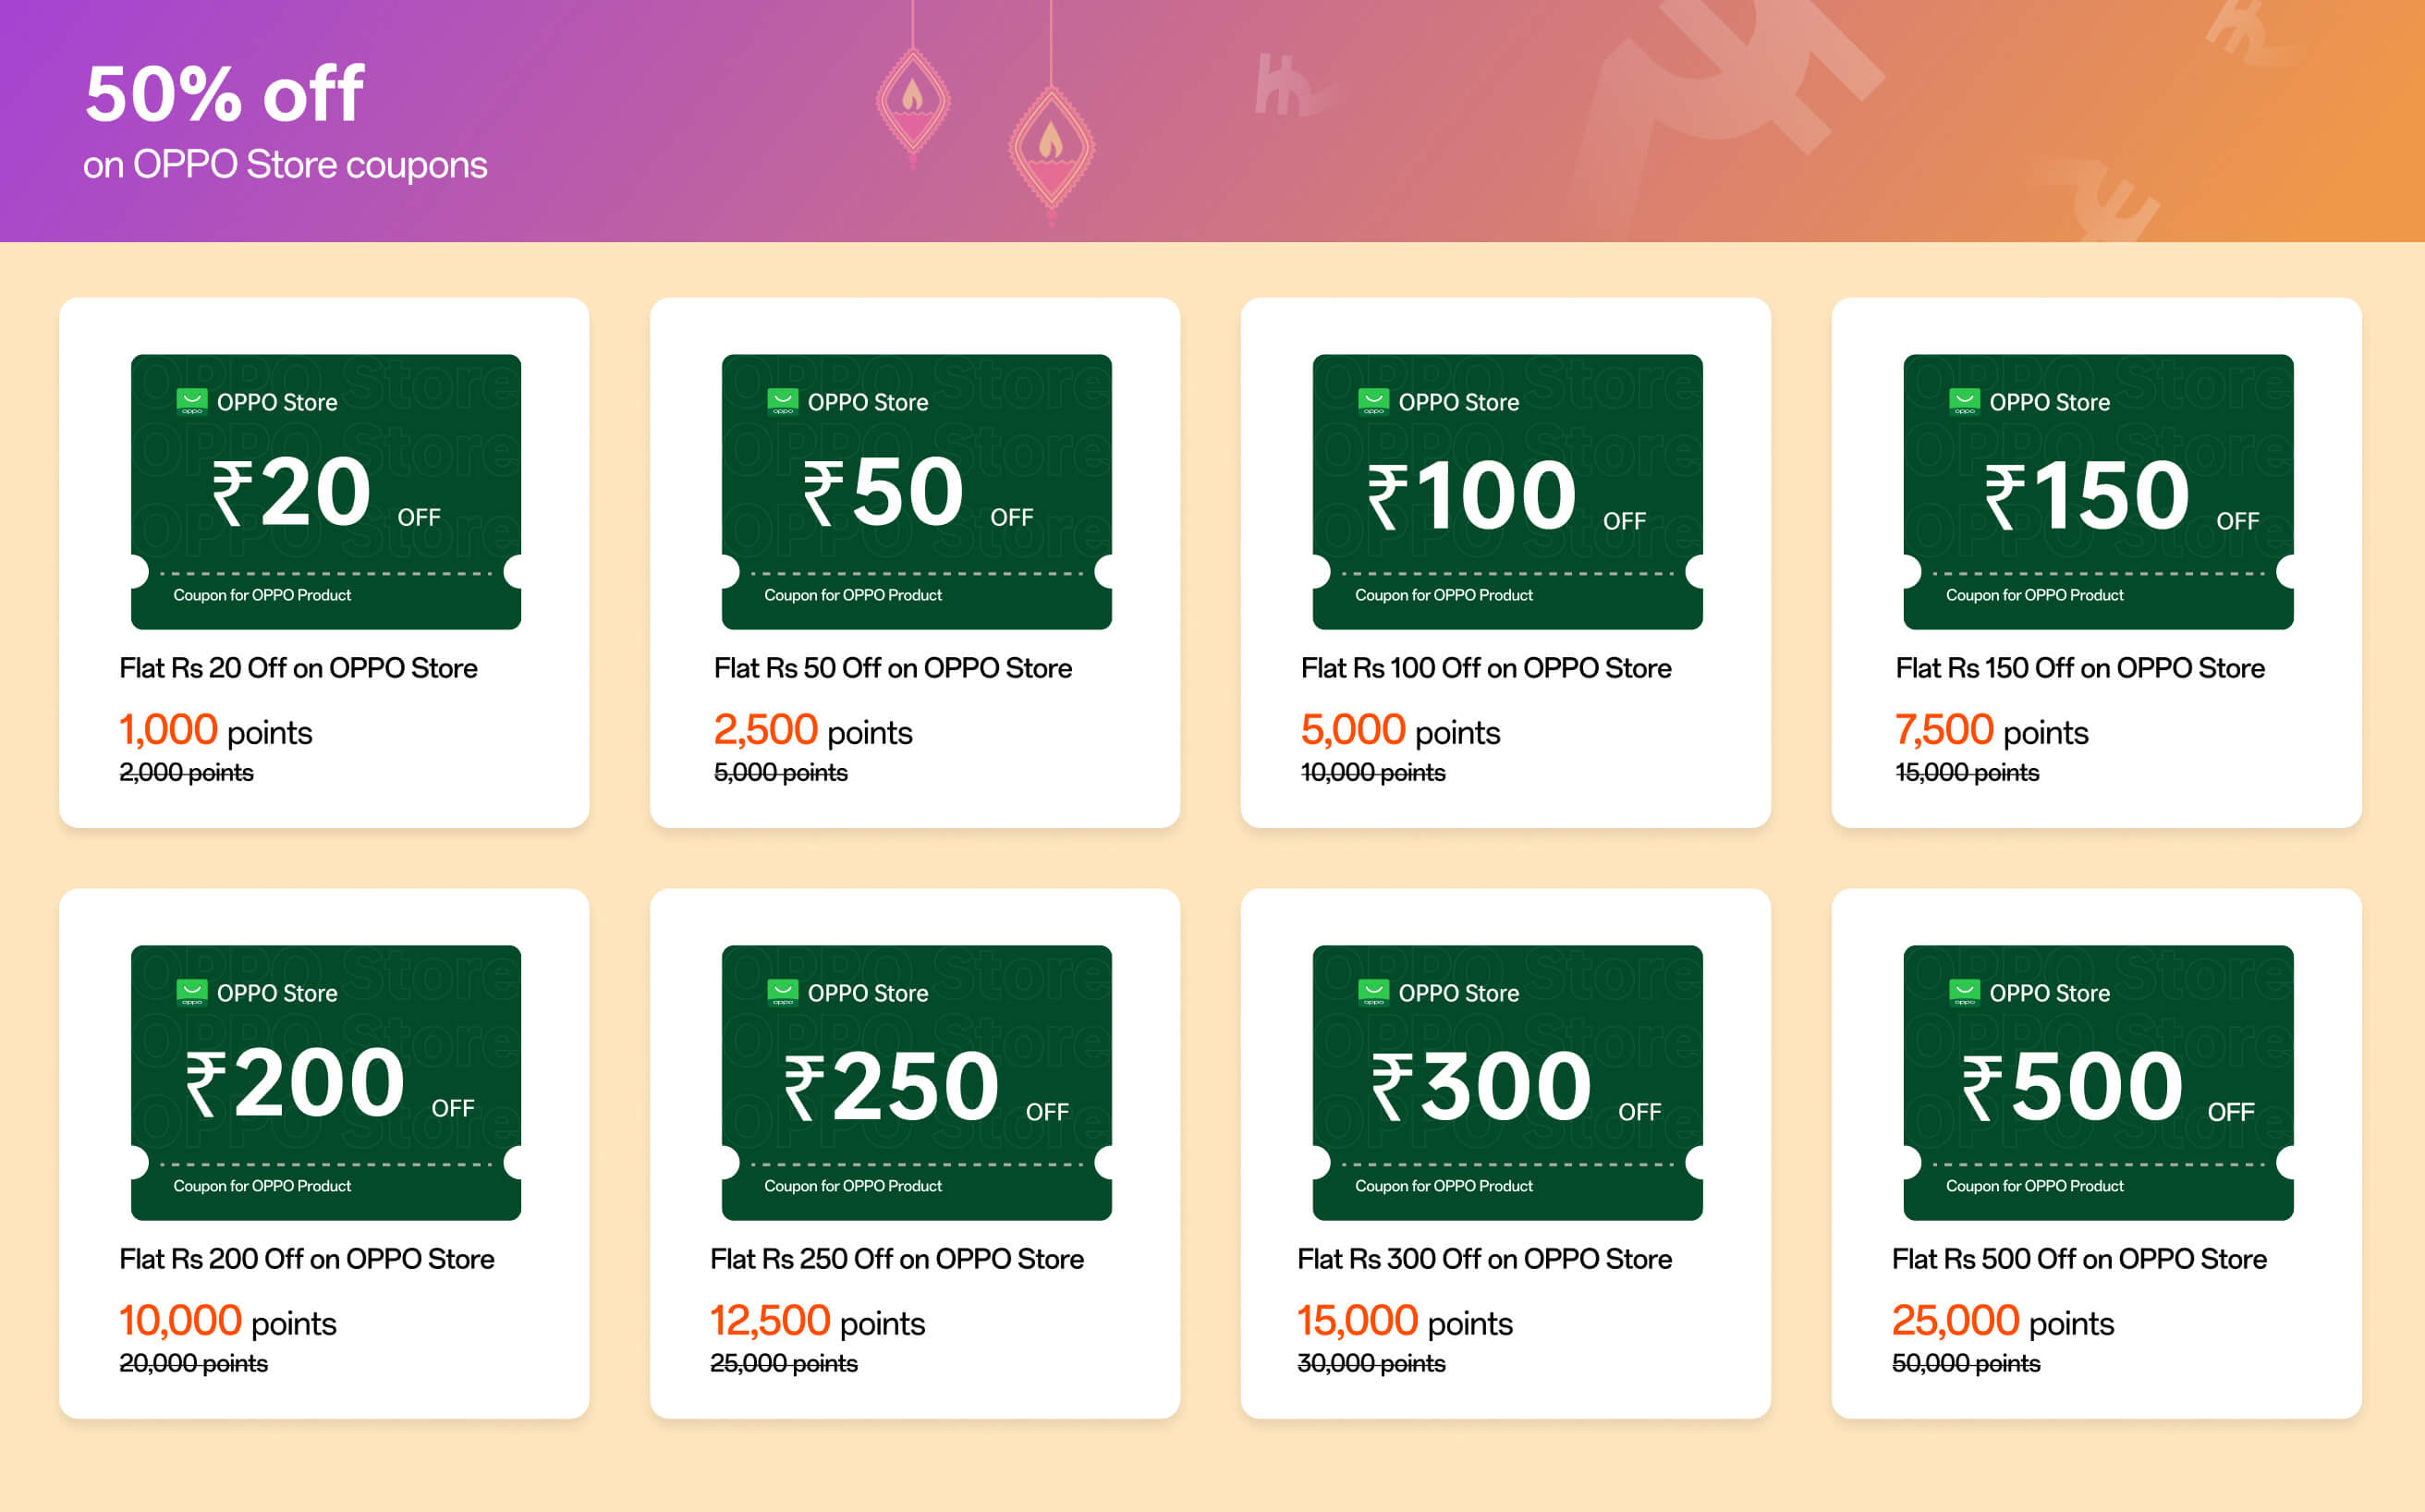Click the OPPO Store logo on ₹500 coupon

(x=1965, y=992)
